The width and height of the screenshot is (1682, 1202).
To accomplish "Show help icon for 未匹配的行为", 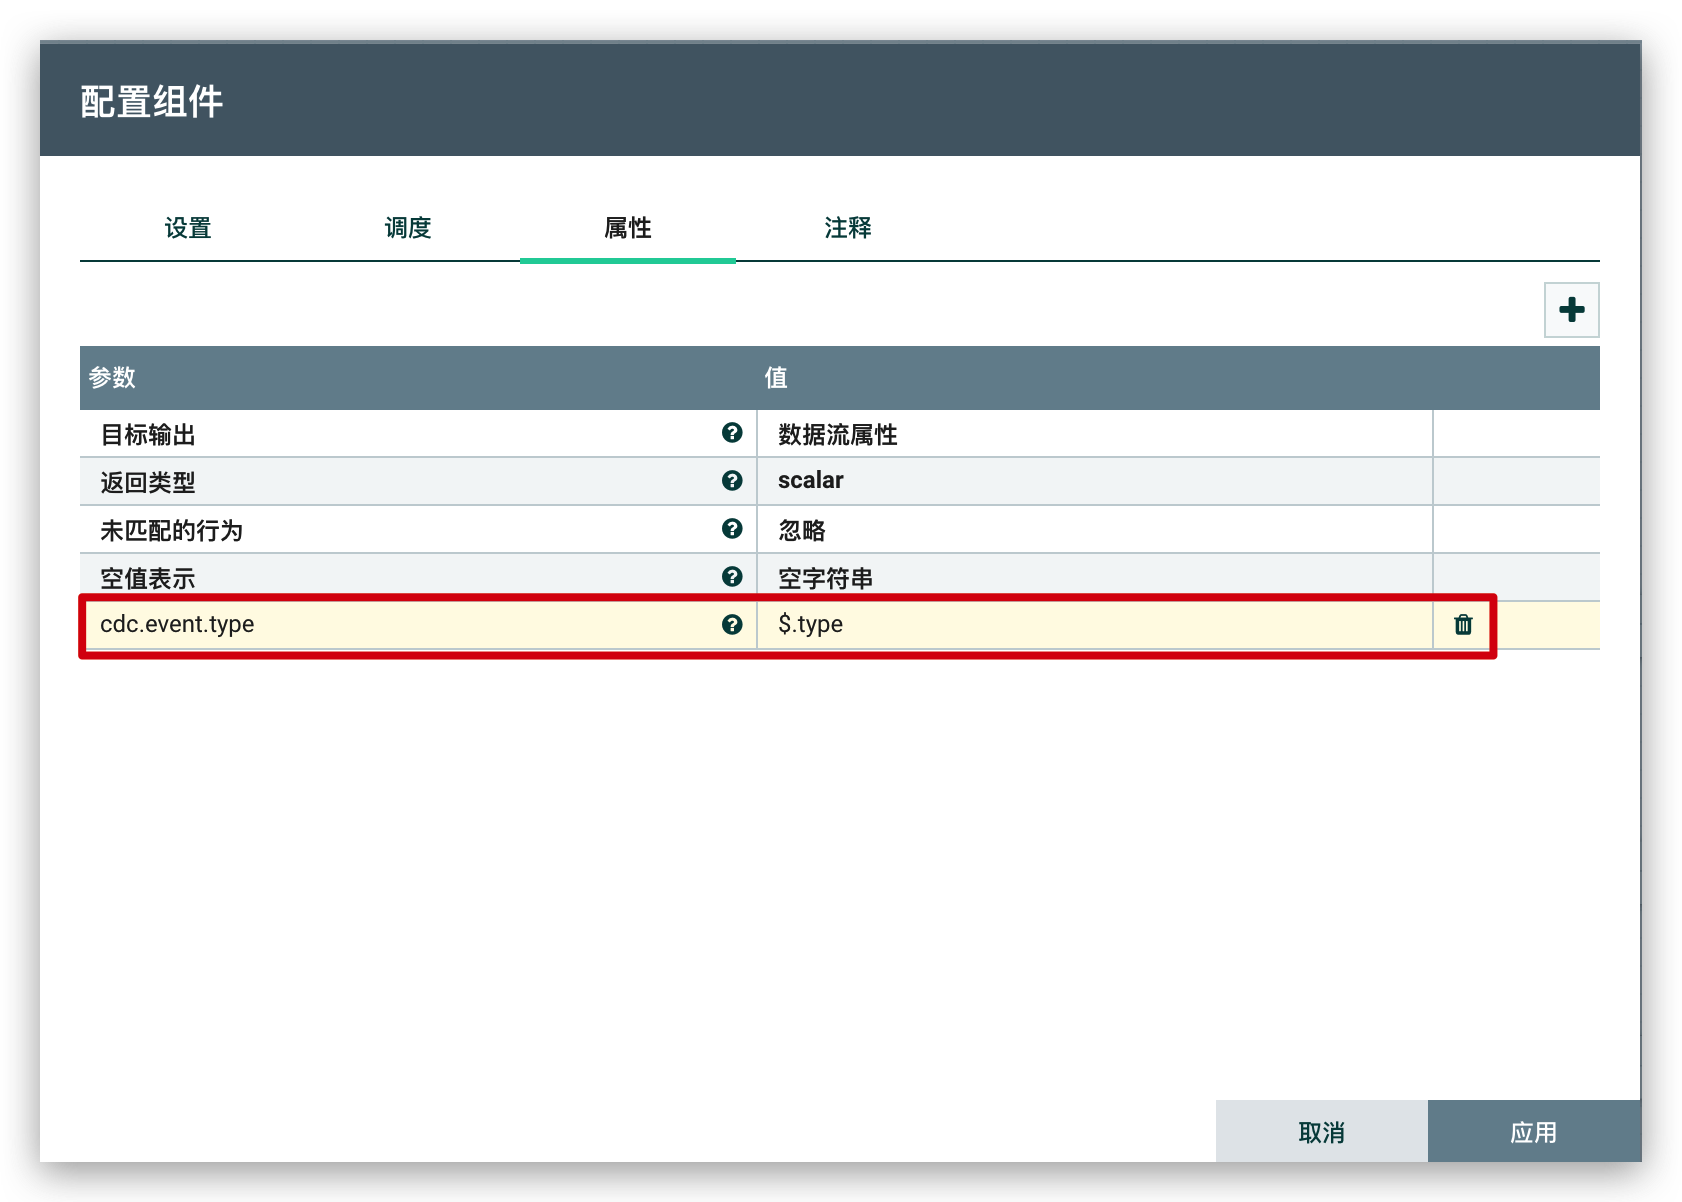I will coord(732,529).
